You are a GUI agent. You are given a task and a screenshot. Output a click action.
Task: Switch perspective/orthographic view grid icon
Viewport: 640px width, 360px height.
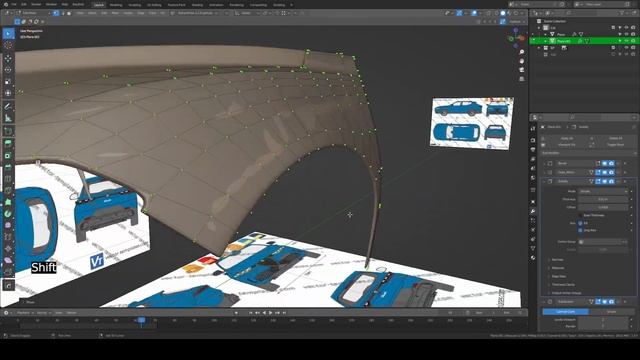[522, 79]
